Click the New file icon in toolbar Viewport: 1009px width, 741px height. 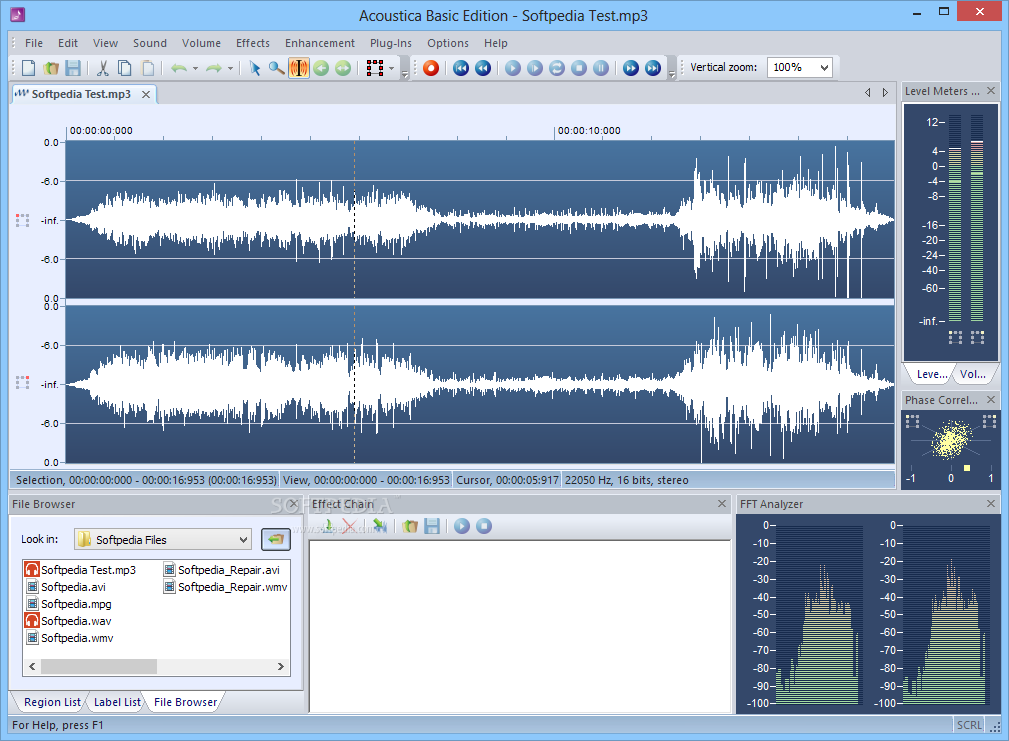29,68
